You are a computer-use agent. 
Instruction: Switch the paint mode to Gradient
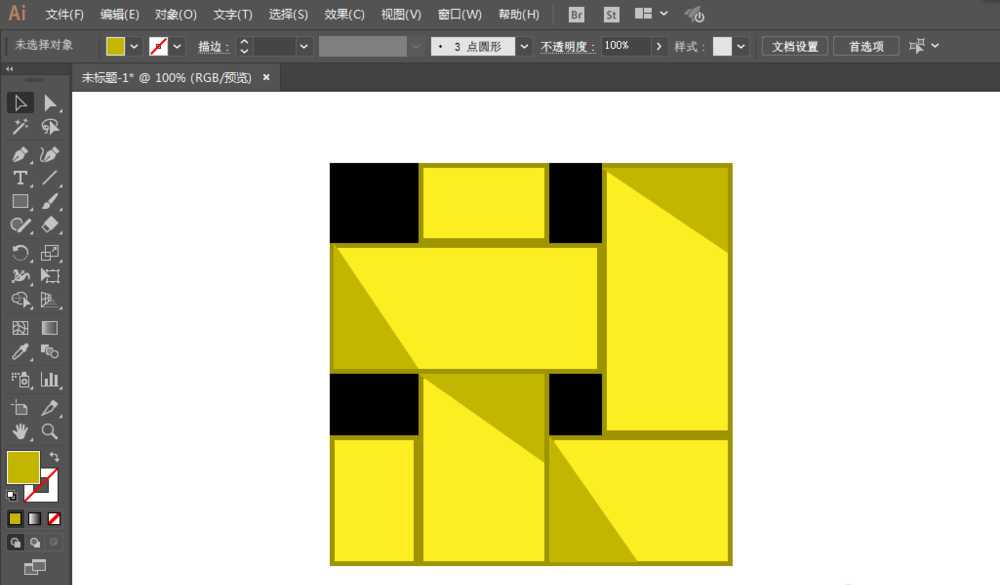tap(35, 518)
